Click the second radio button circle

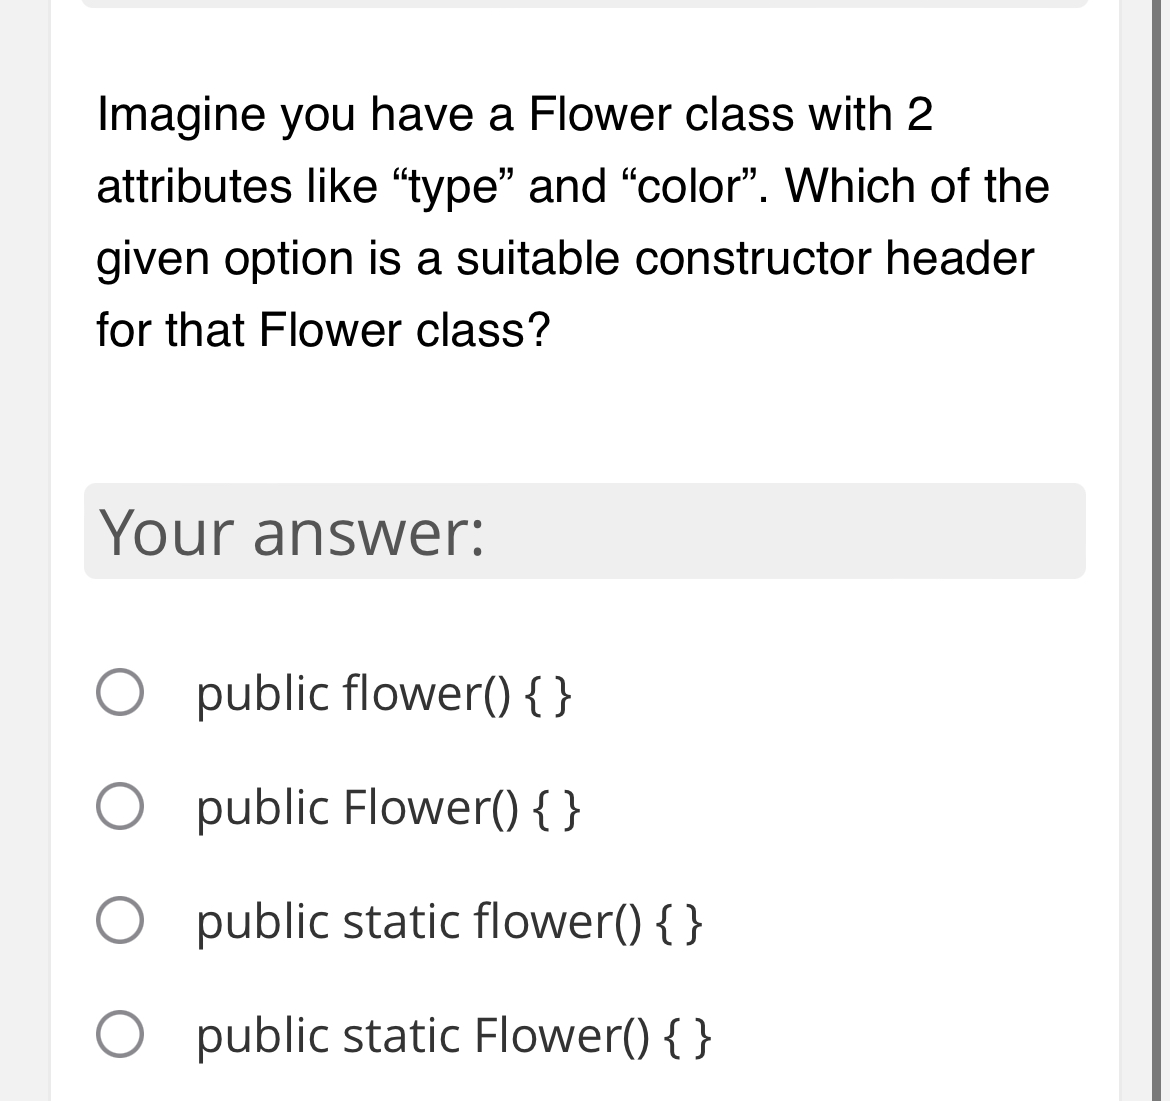(122, 808)
